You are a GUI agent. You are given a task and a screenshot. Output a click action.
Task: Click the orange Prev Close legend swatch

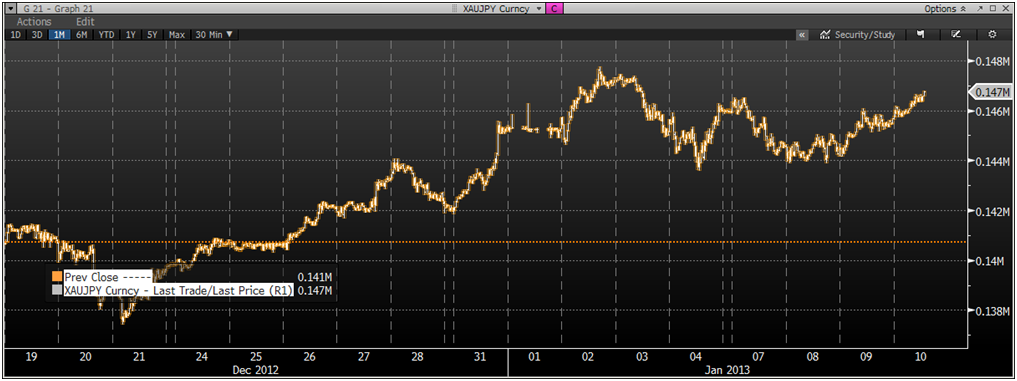57,277
